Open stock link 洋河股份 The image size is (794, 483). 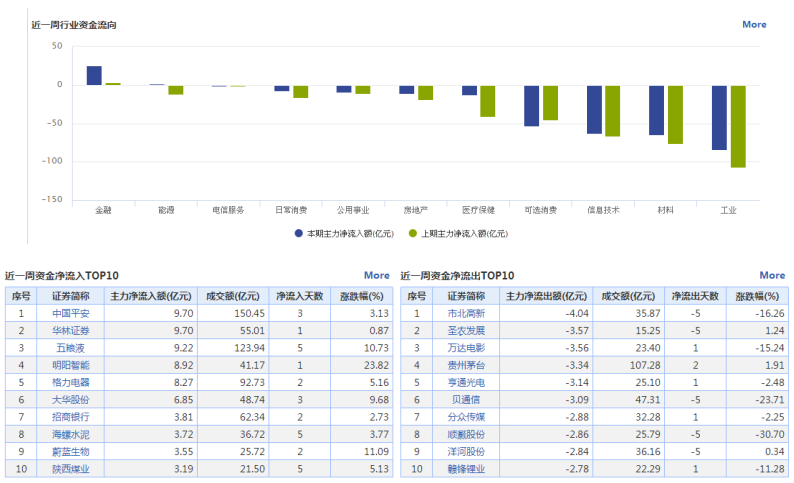[x=466, y=452]
